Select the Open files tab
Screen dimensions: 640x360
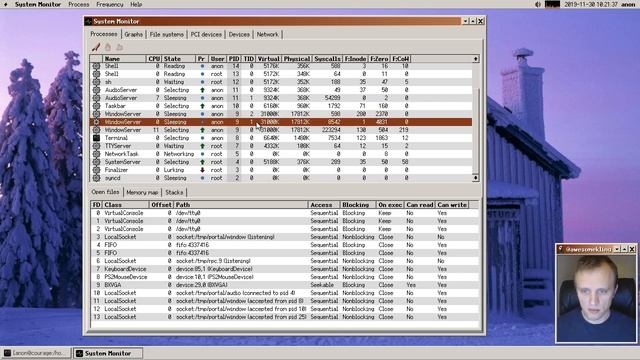tap(105, 192)
